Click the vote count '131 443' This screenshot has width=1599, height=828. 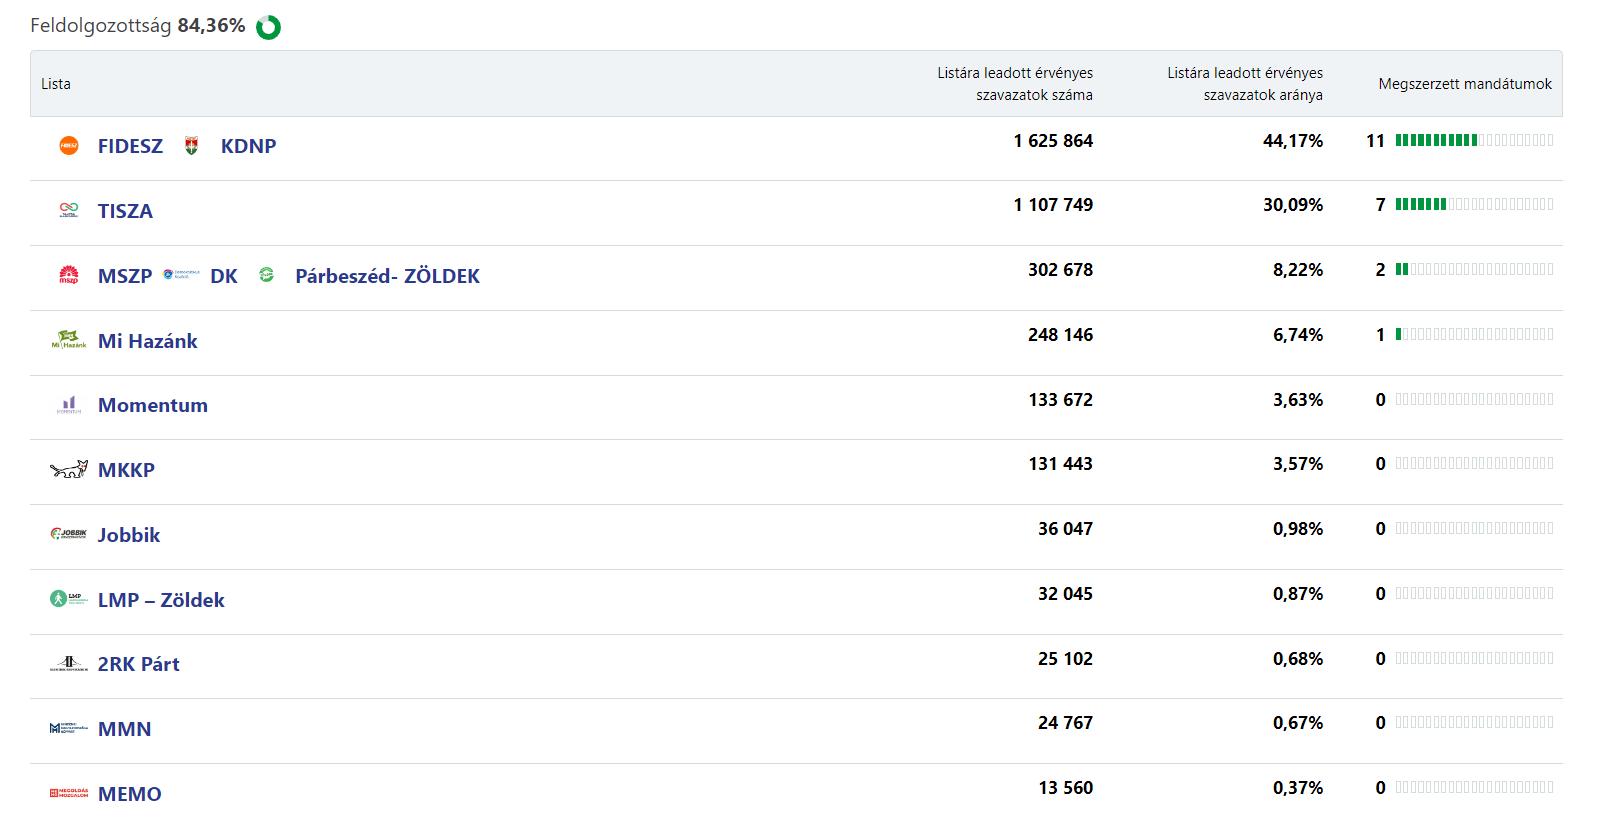point(1061,464)
